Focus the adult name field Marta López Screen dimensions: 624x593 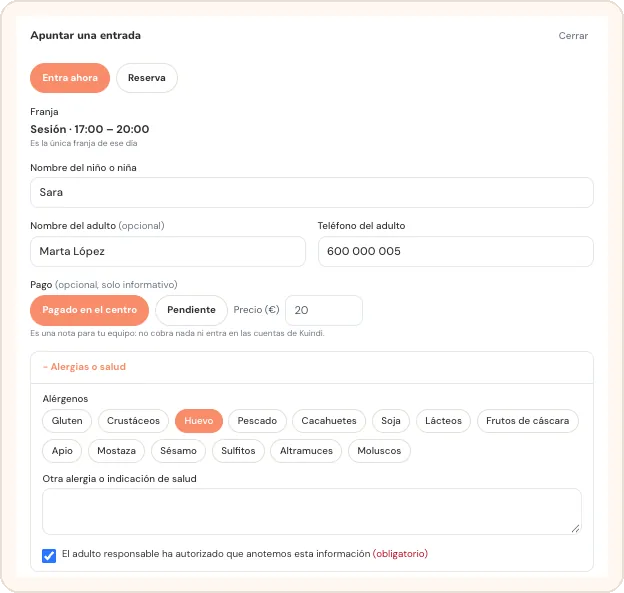coord(168,251)
